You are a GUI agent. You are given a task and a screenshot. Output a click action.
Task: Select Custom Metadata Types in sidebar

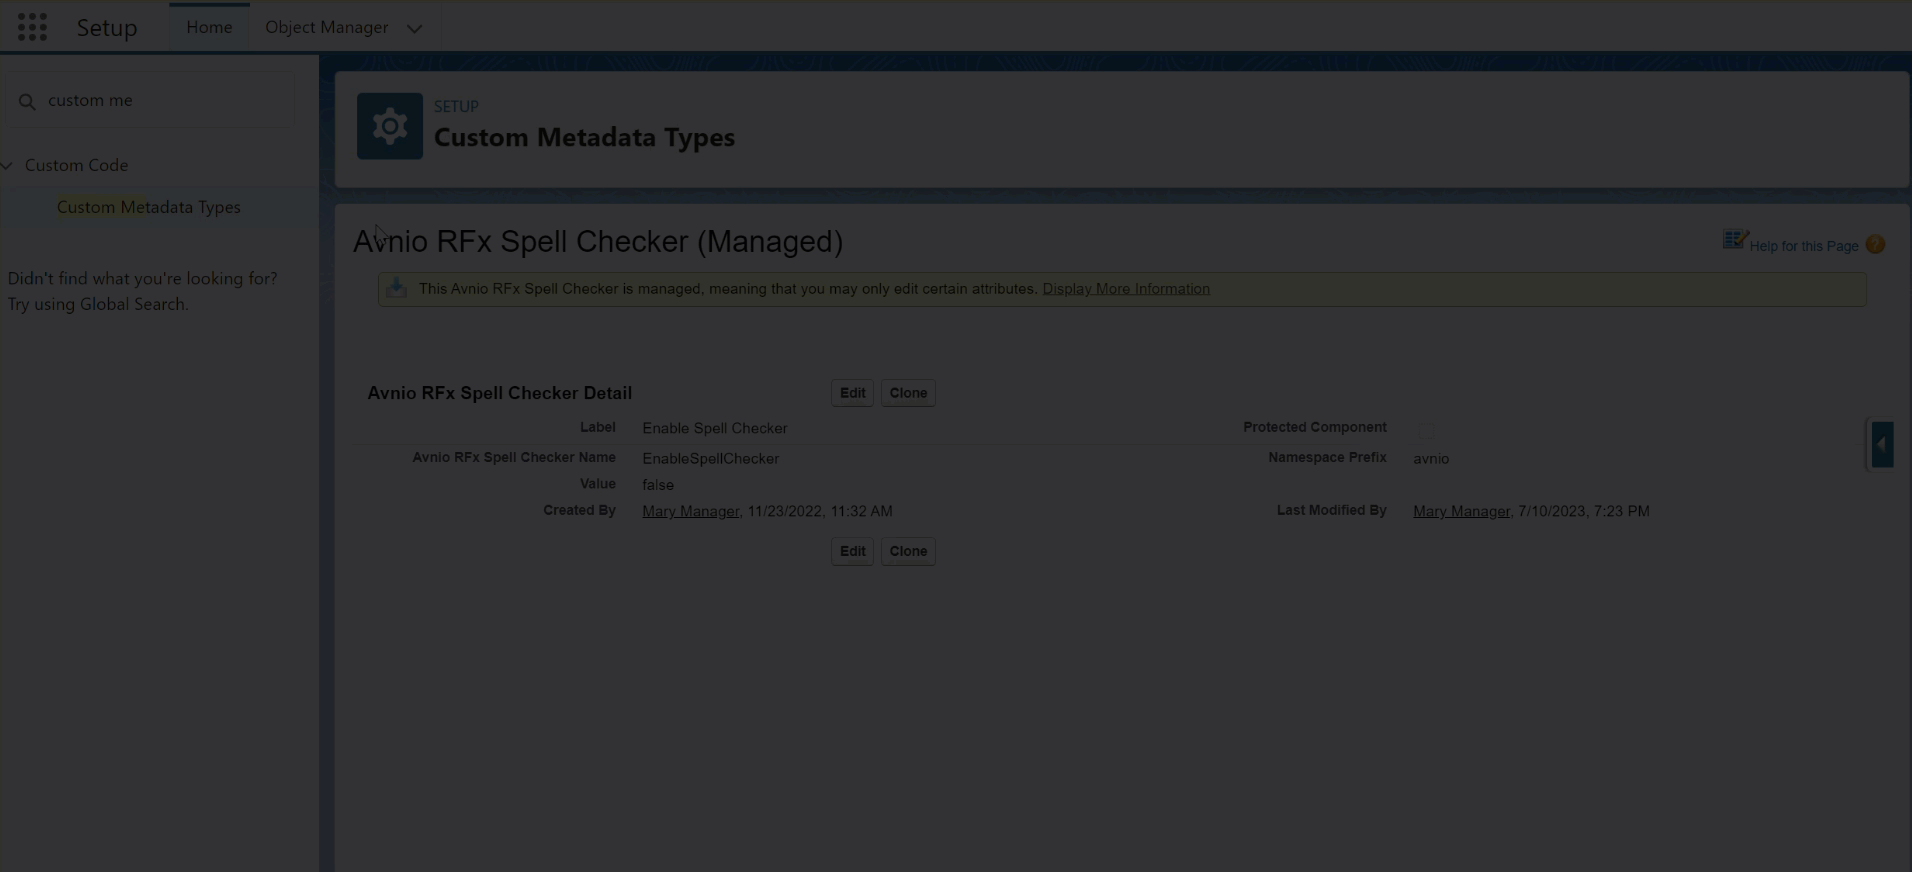click(149, 207)
